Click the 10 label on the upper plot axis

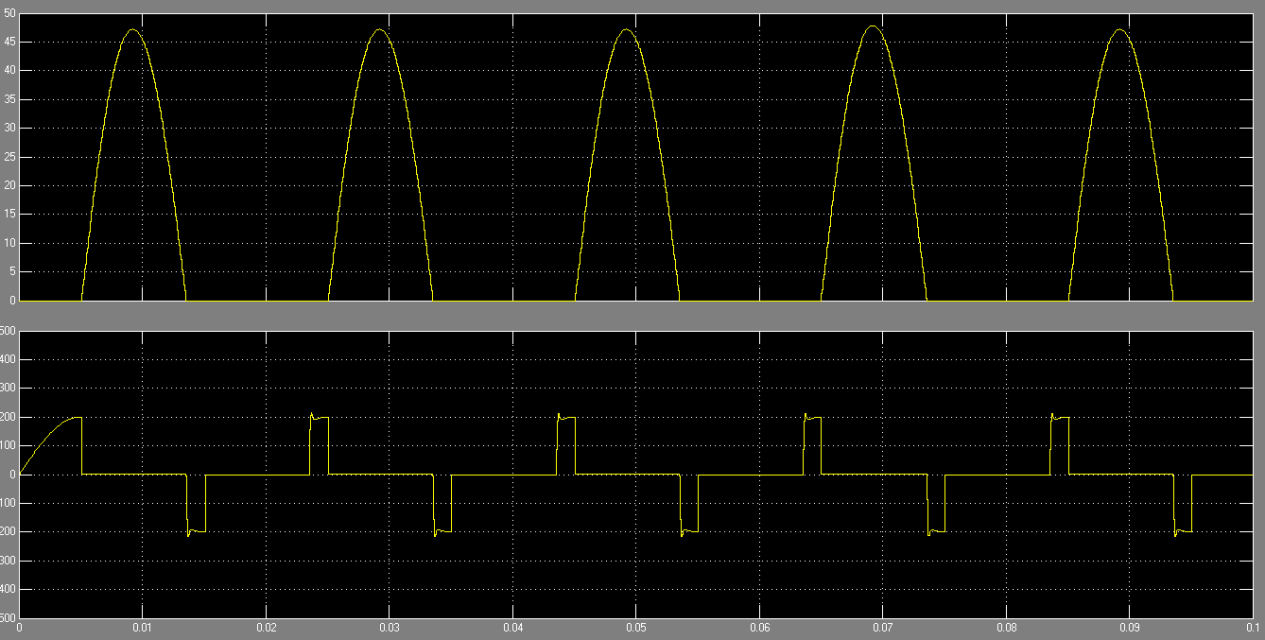coord(10,243)
